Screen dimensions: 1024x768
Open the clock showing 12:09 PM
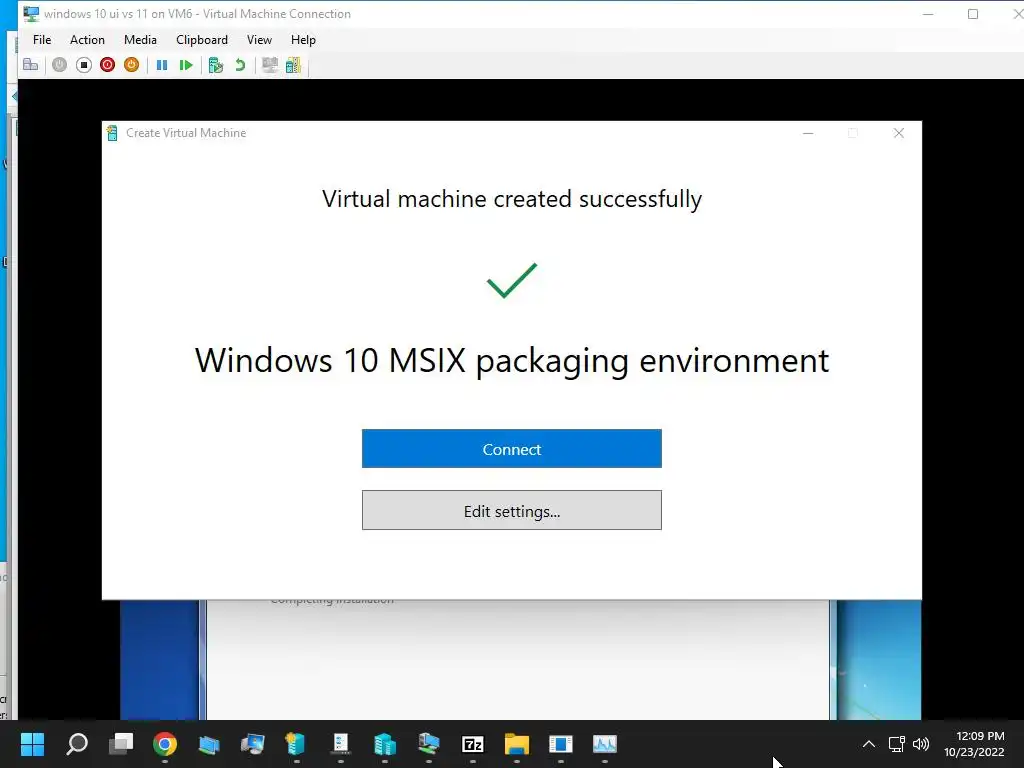[x=974, y=744]
